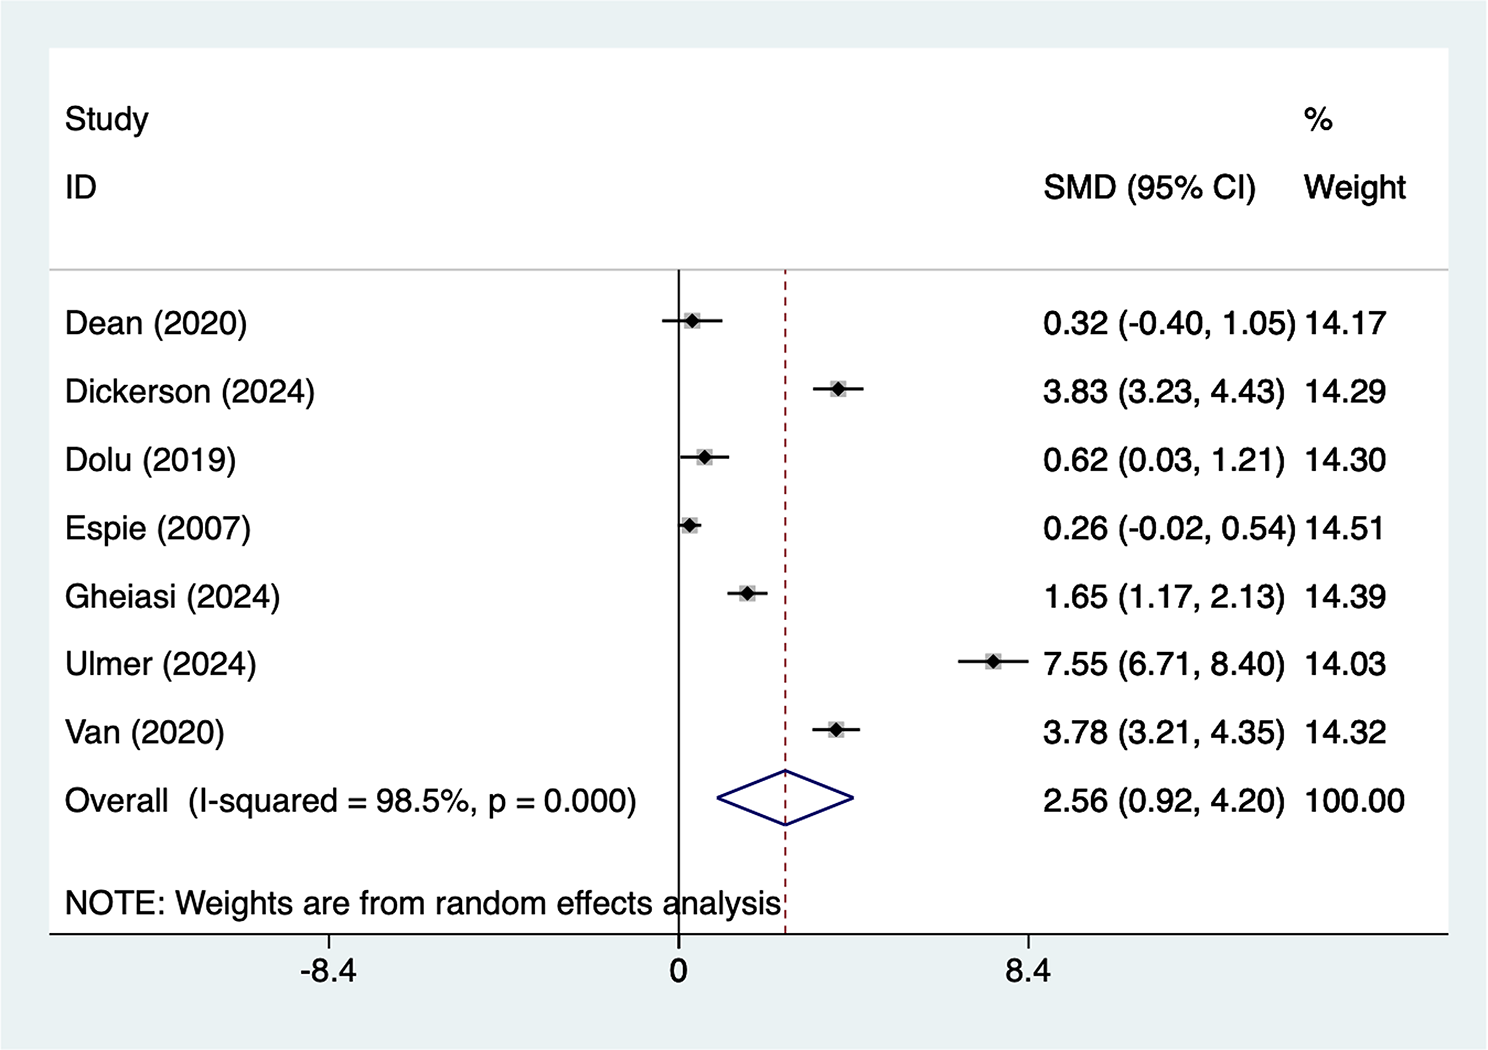
Task: Click the 0 x-axis tick label
Action: 678,971
